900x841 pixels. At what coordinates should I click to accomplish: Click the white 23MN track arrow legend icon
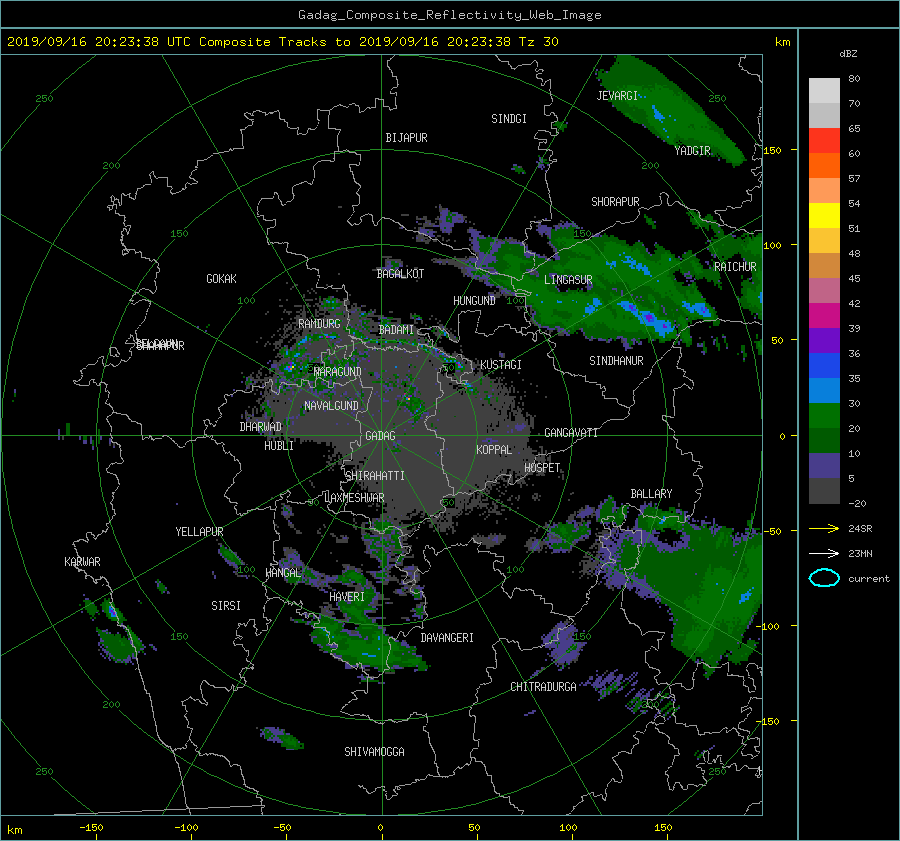[x=824, y=553]
